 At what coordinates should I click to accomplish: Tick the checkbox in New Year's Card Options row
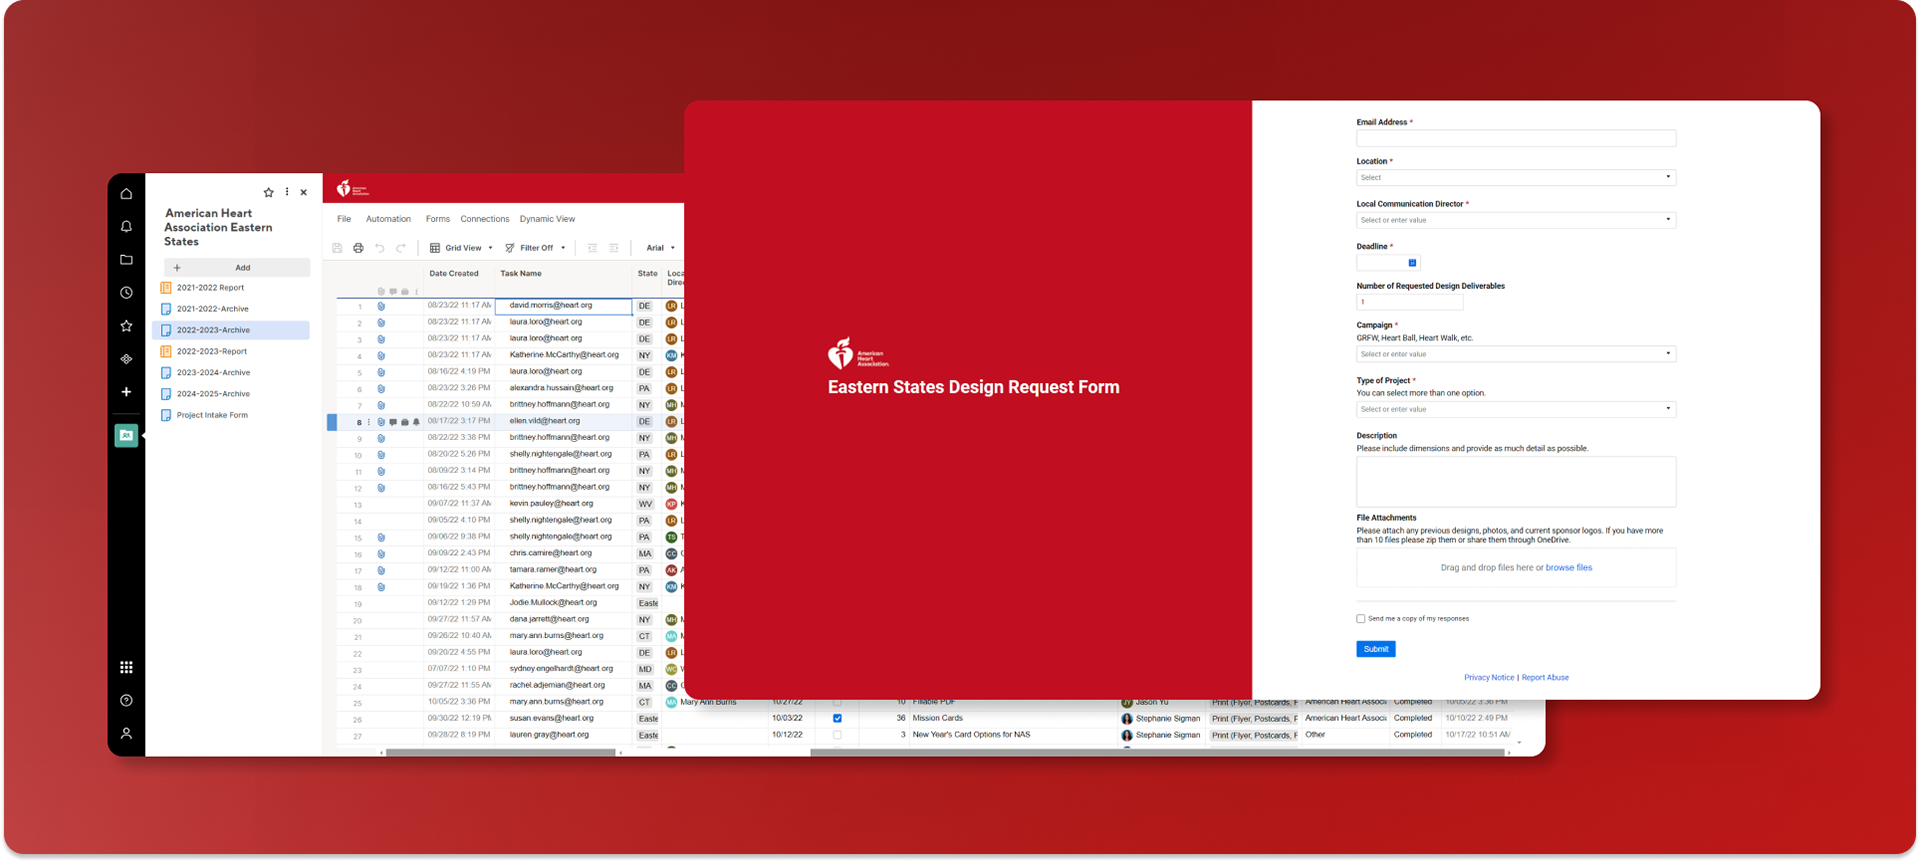[837, 735]
